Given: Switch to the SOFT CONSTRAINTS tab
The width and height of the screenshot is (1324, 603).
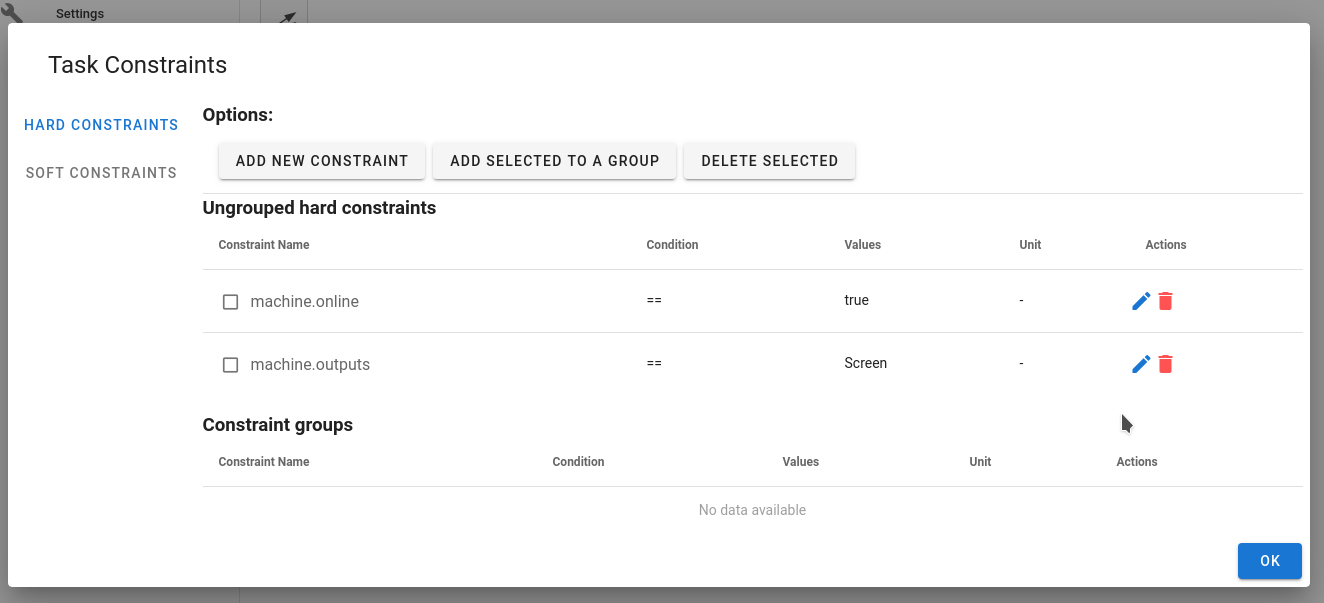Looking at the screenshot, I should [101, 172].
